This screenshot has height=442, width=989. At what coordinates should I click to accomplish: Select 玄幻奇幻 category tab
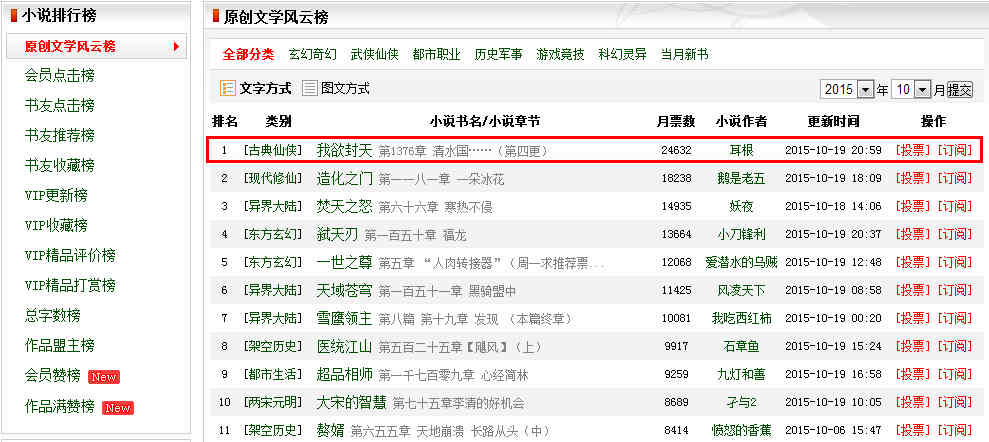point(312,55)
